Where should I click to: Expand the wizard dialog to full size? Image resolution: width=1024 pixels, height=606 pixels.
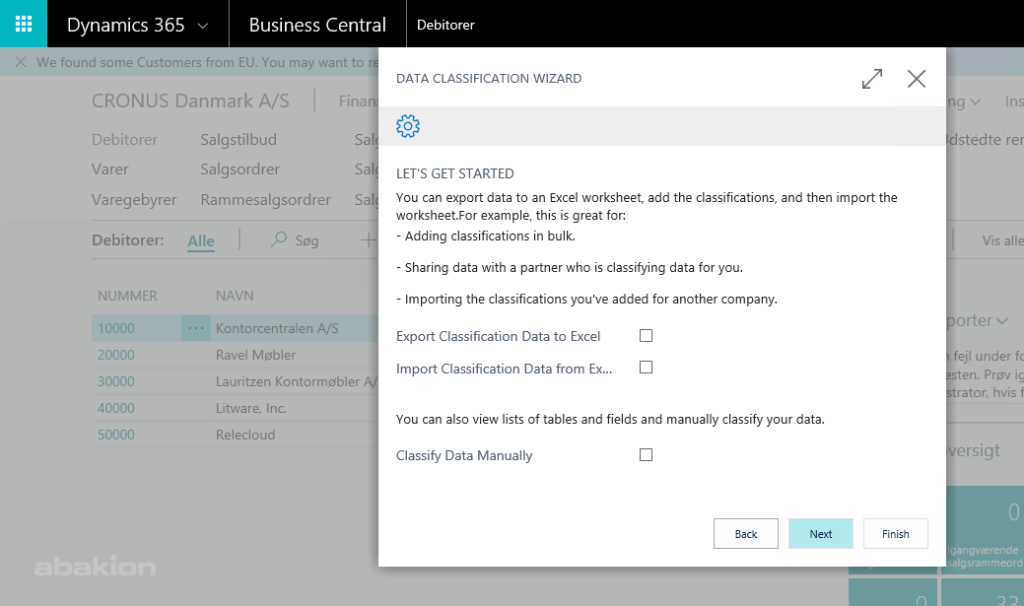(x=872, y=79)
